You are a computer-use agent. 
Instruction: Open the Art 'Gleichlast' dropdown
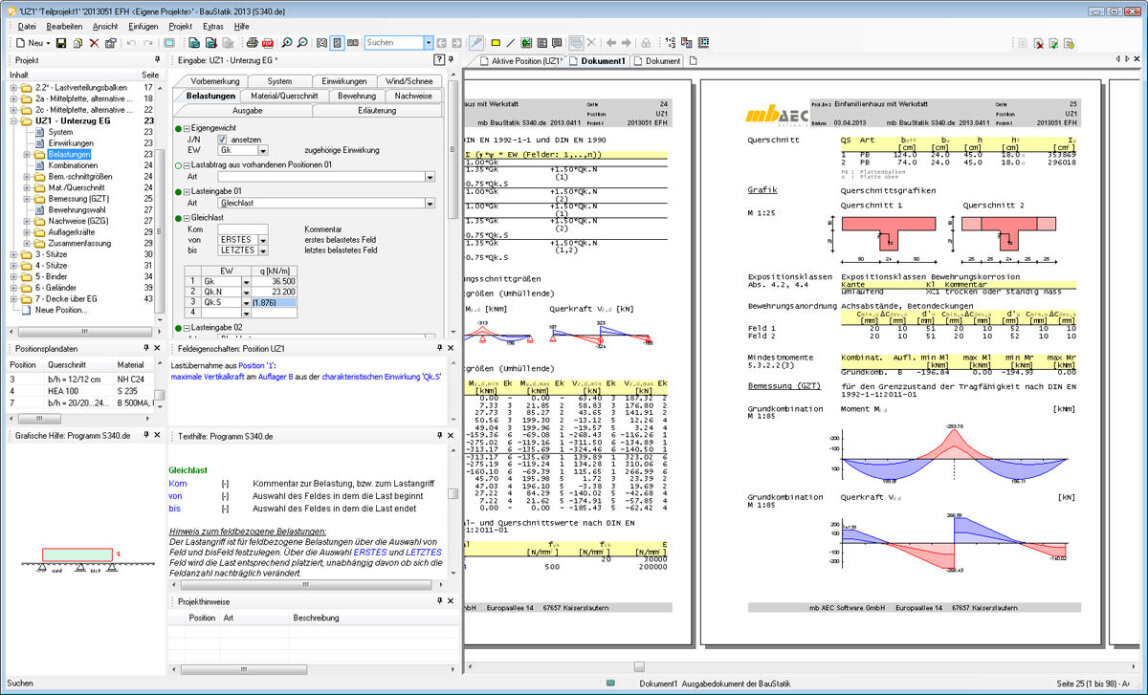click(430, 204)
